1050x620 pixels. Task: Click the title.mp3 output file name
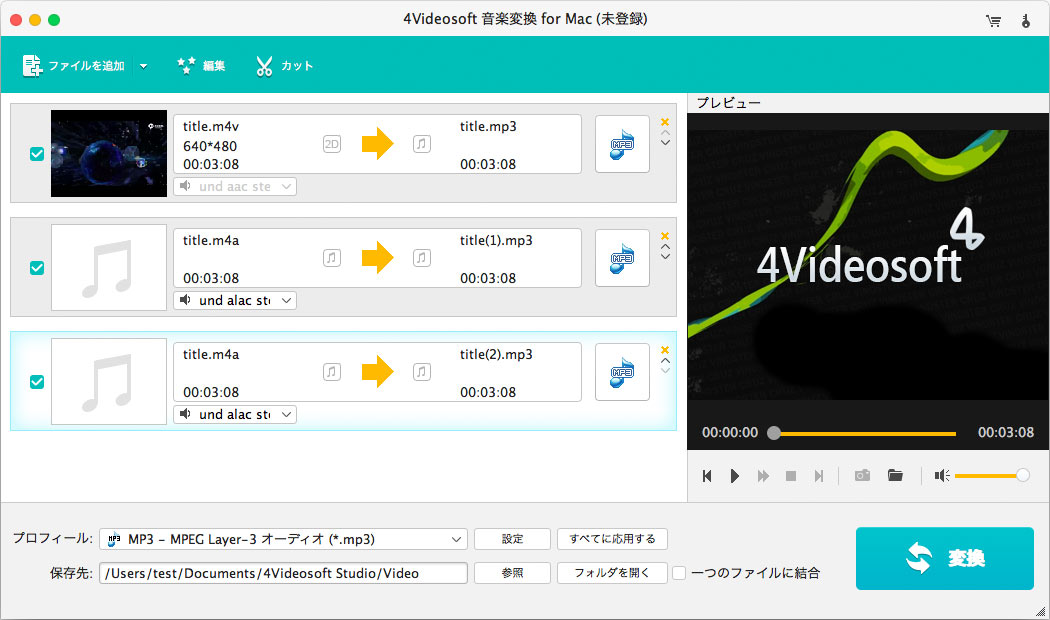click(x=488, y=127)
